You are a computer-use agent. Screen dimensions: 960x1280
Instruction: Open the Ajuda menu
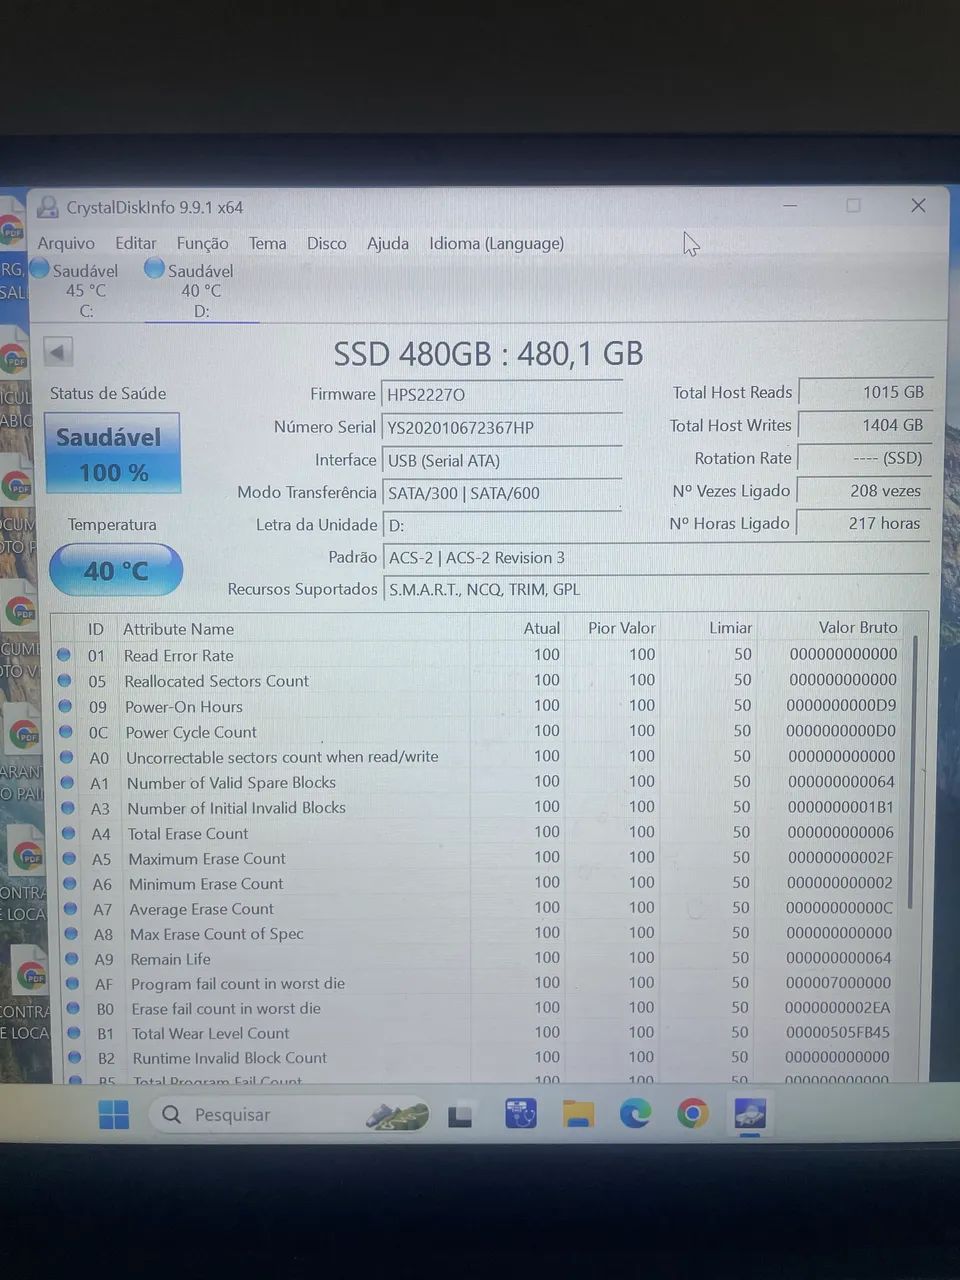(x=387, y=243)
